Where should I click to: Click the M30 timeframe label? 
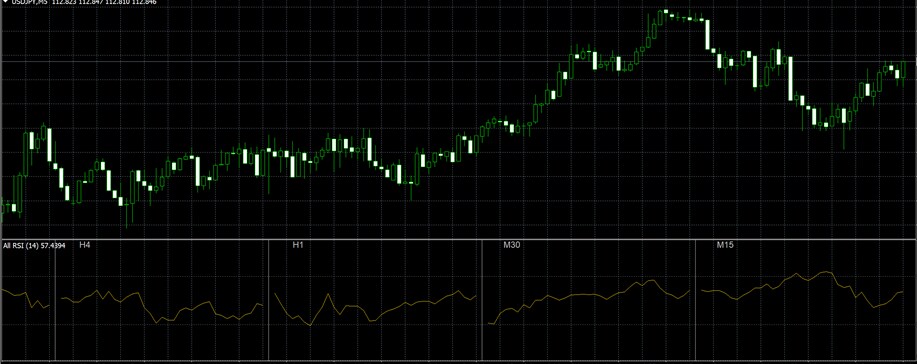pyautogui.click(x=512, y=245)
